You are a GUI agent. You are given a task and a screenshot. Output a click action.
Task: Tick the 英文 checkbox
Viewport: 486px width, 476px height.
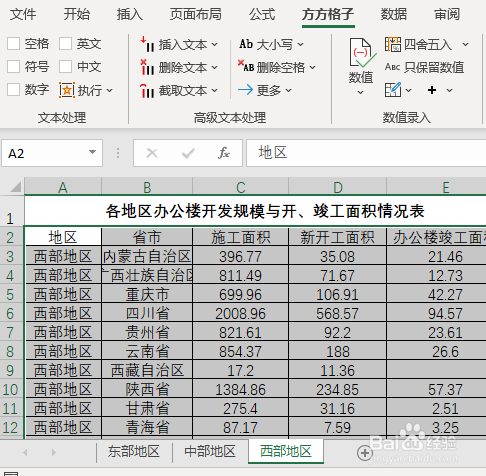pos(65,44)
